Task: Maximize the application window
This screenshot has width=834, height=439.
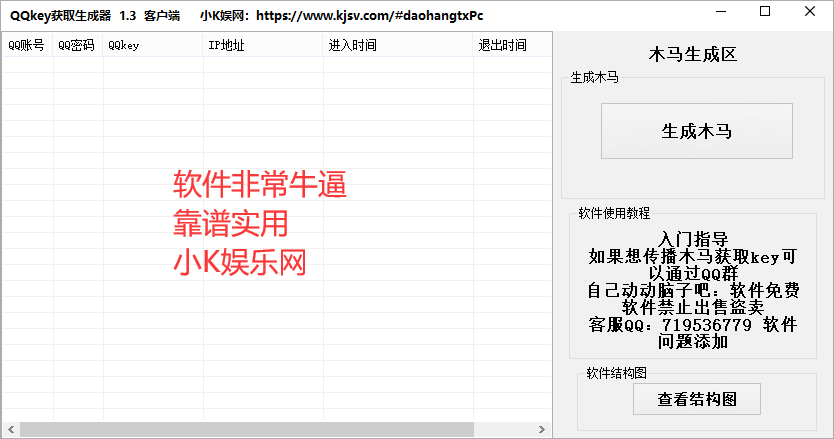Action: click(x=765, y=12)
